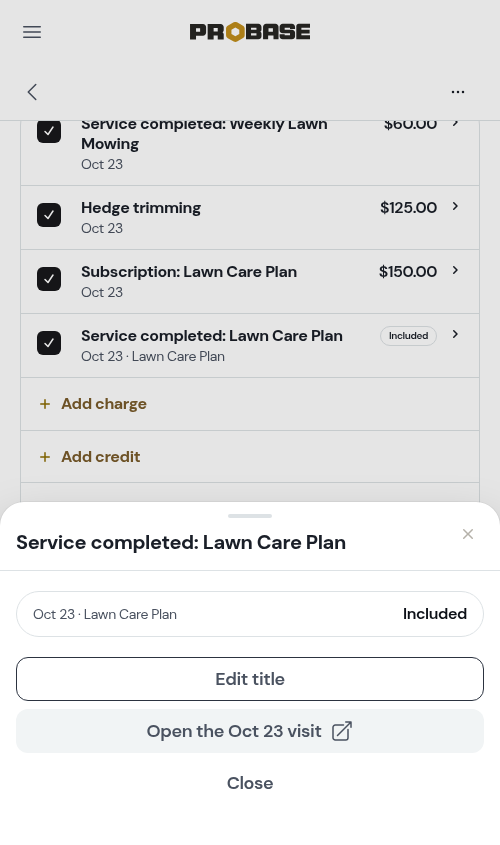Open the chevron beside the Included badge
The height and width of the screenshot is (845, 500).
tap(455, 335)
